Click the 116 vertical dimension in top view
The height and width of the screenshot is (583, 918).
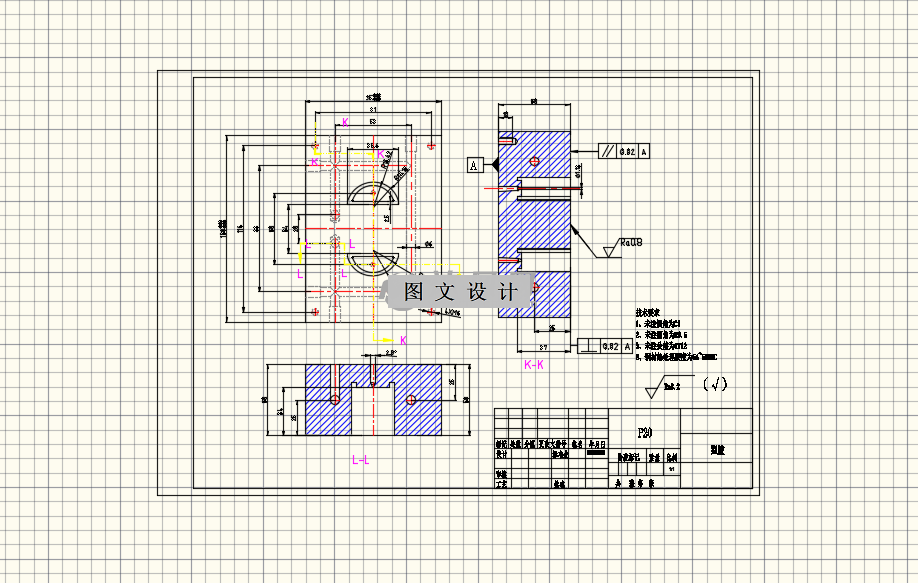click(239, 228)
